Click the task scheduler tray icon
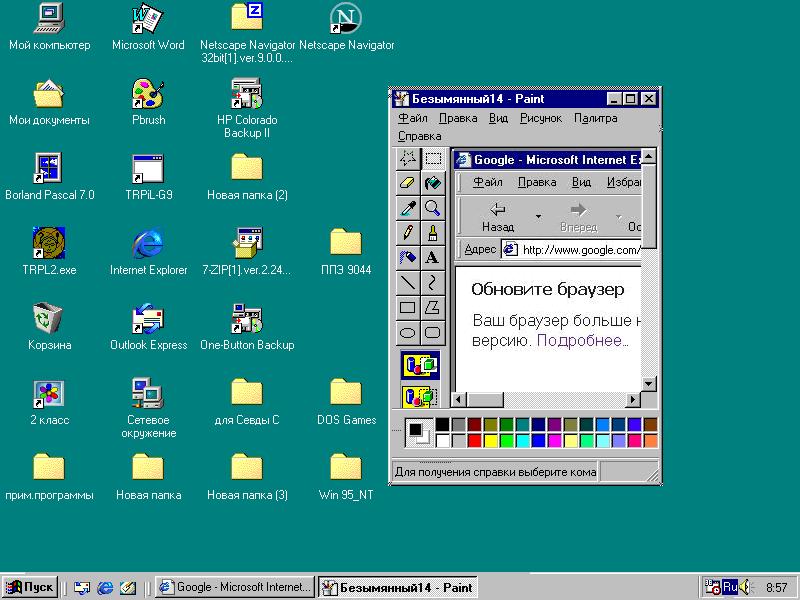This screenshot has width=800, height=600. pos(713,587)
